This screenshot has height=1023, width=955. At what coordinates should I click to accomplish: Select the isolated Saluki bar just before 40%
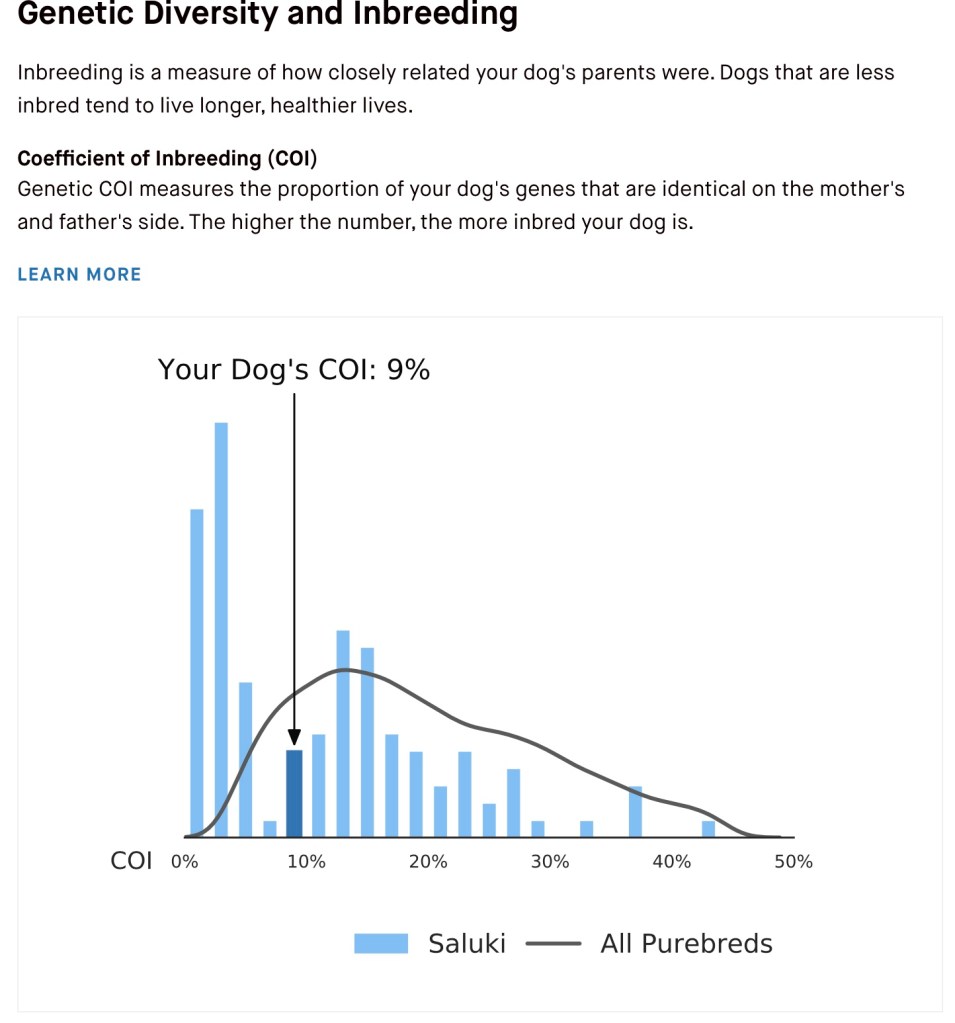[x=635, y=811]
